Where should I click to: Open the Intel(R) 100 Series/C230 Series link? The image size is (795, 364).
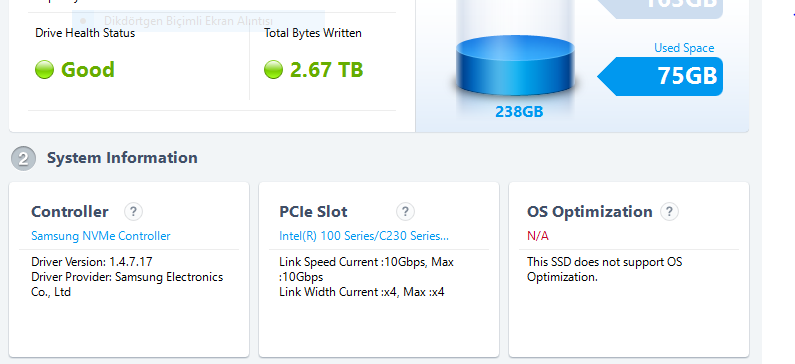(364, 236)
